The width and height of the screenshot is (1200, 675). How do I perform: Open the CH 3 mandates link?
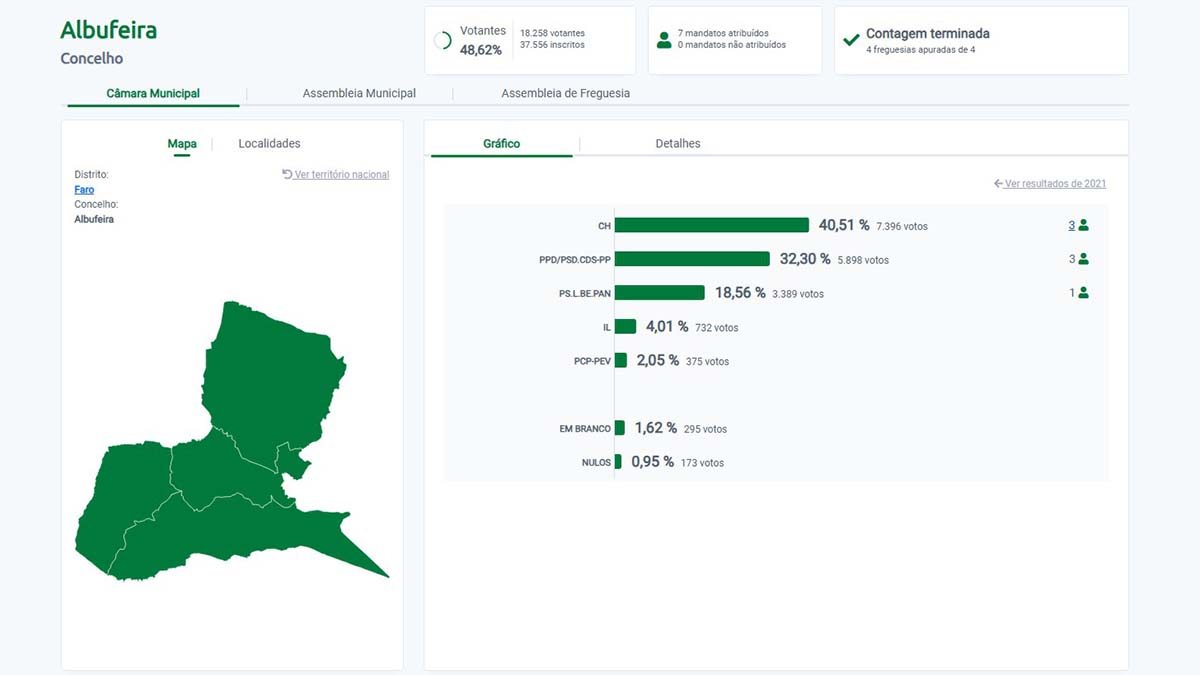1071,226
